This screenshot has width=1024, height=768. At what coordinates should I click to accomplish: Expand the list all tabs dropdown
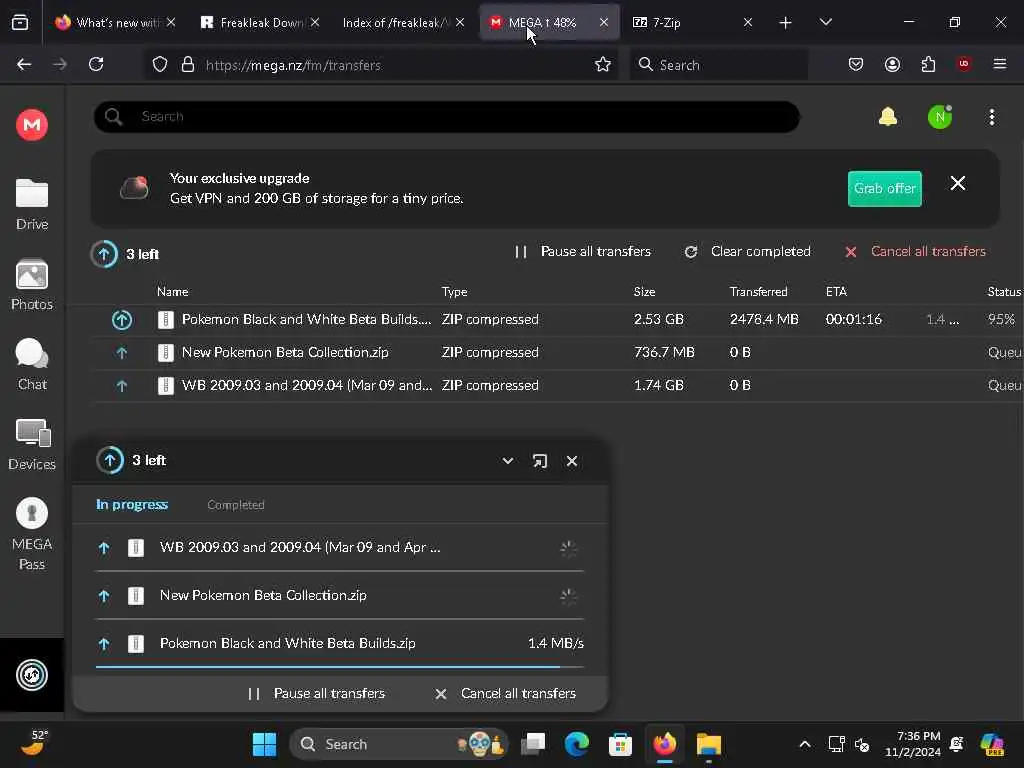pyautogui.click(x=825, y=22)
